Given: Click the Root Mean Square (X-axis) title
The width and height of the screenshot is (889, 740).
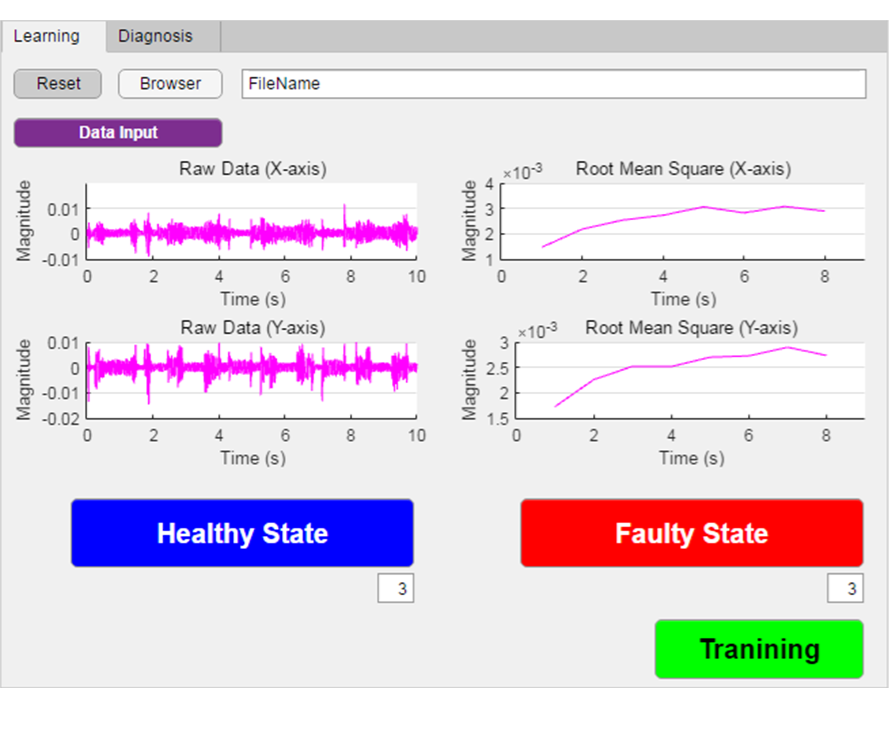Looking at the screenshot, I should click(683, 169).
